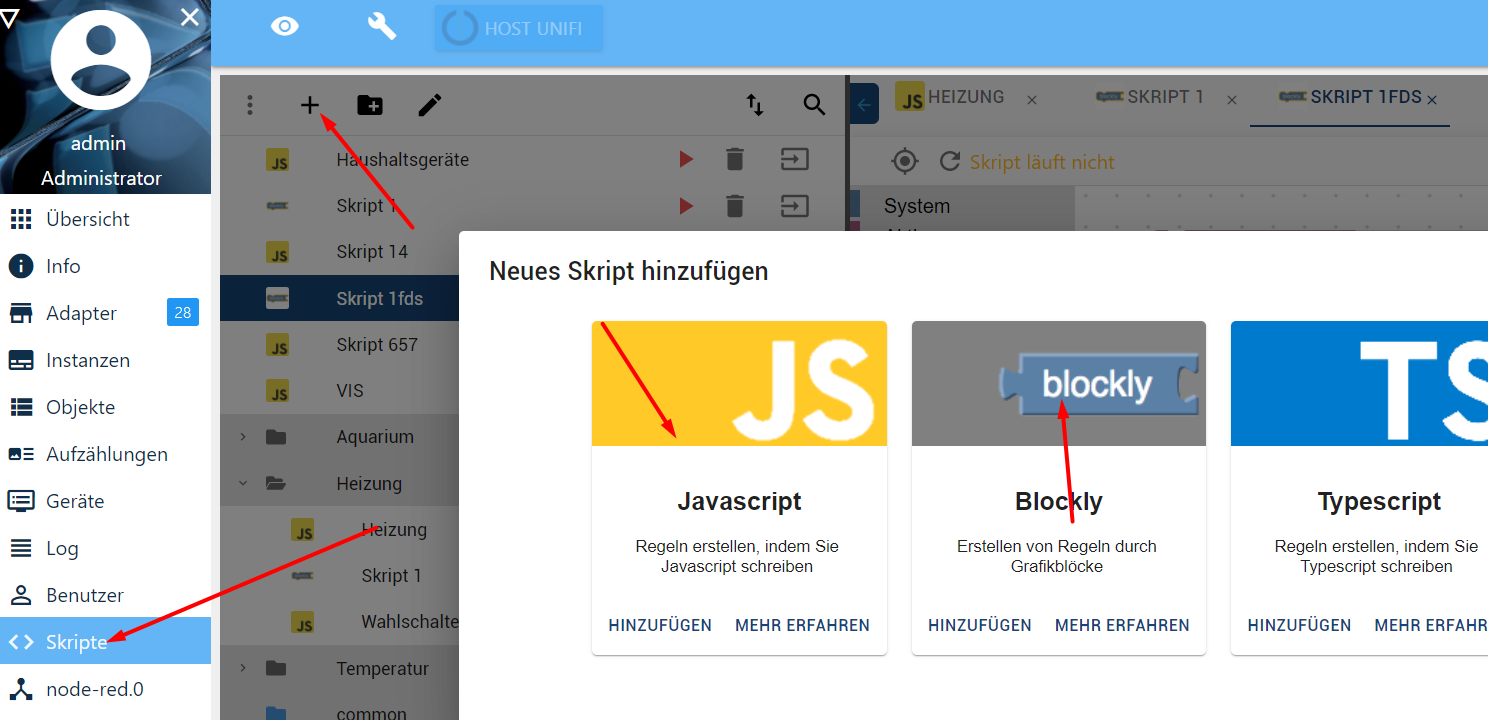Open node-red.0 in the sidebar
This screenshot has height=720, width=1488.
click(105, 689)
